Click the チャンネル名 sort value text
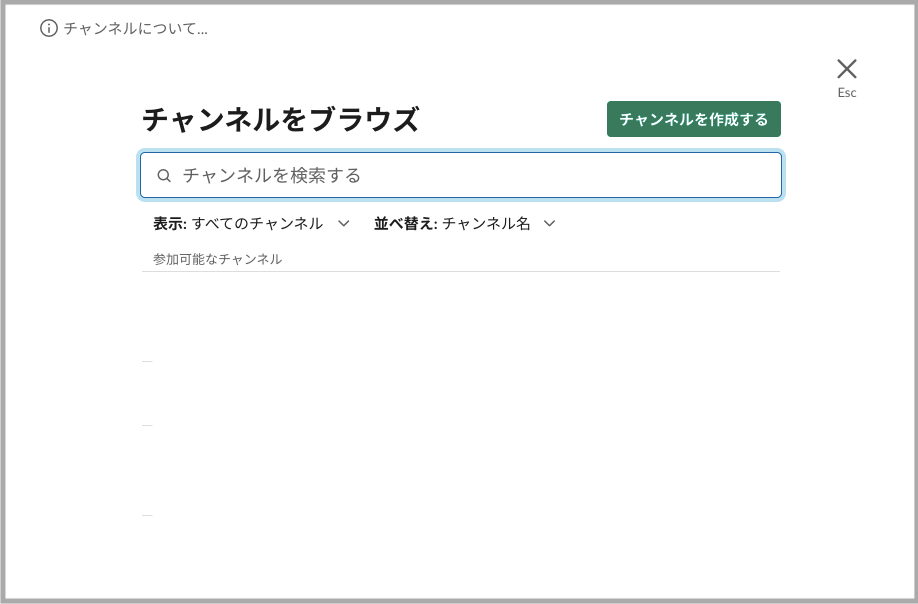This screenshot has width=918, height=604. tap(486, 223)
